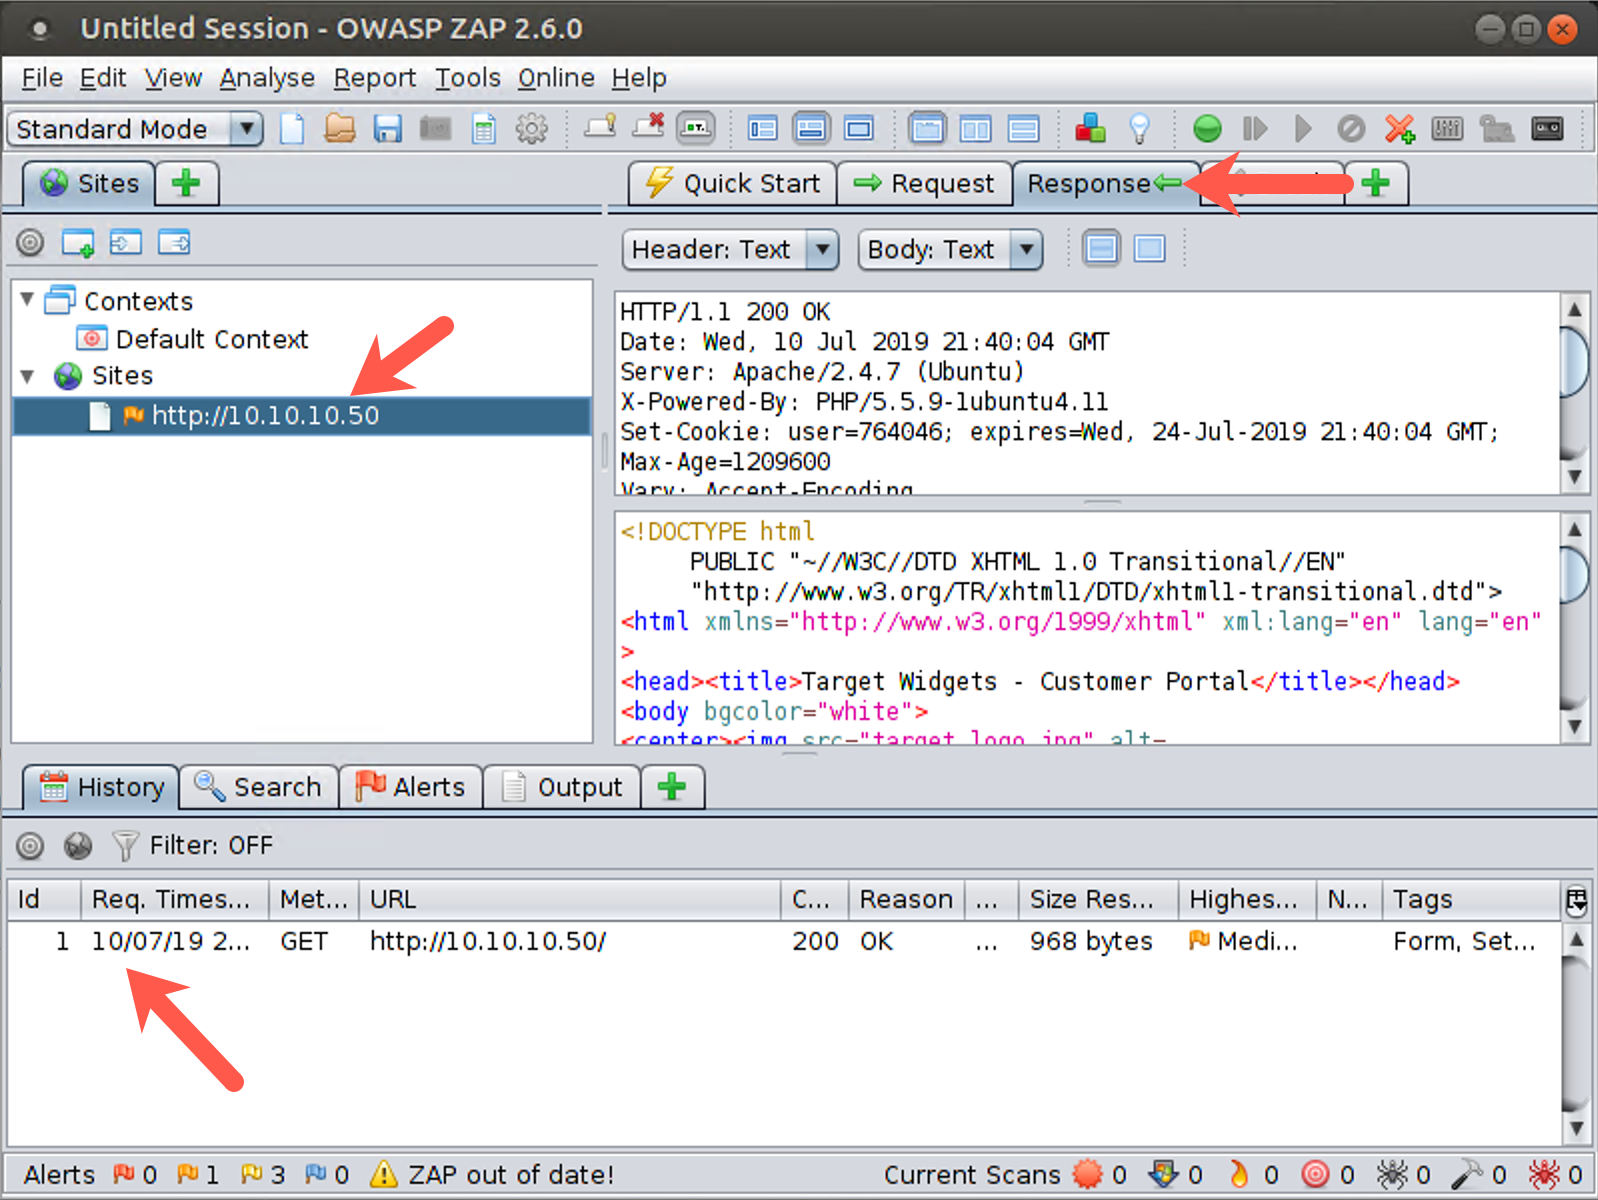Collapse the Contexts tree node
This screenshot has width=1598, height=1200.
pyautogui.click(x=28, y=299)
